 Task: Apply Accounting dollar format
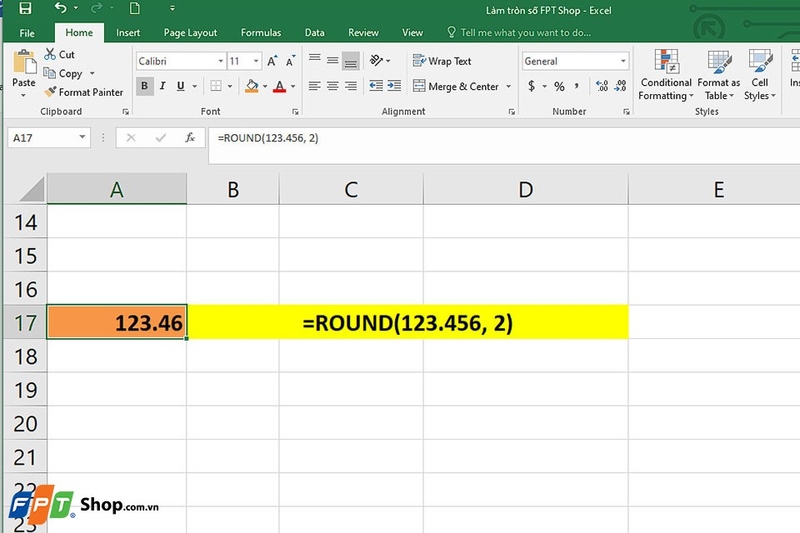click(x=531, y=86)
